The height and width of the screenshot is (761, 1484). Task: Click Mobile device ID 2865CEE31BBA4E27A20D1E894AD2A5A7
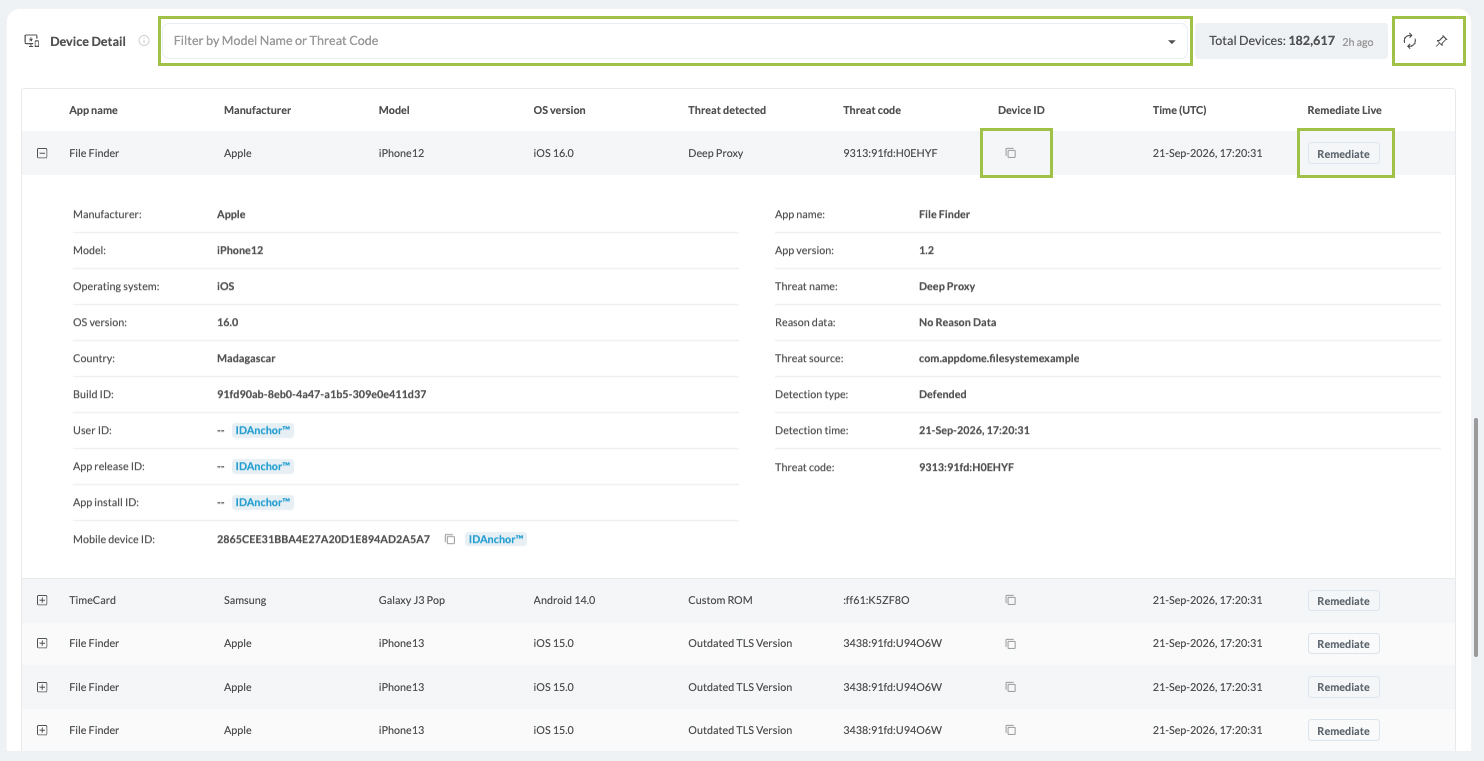pos(323,539)
